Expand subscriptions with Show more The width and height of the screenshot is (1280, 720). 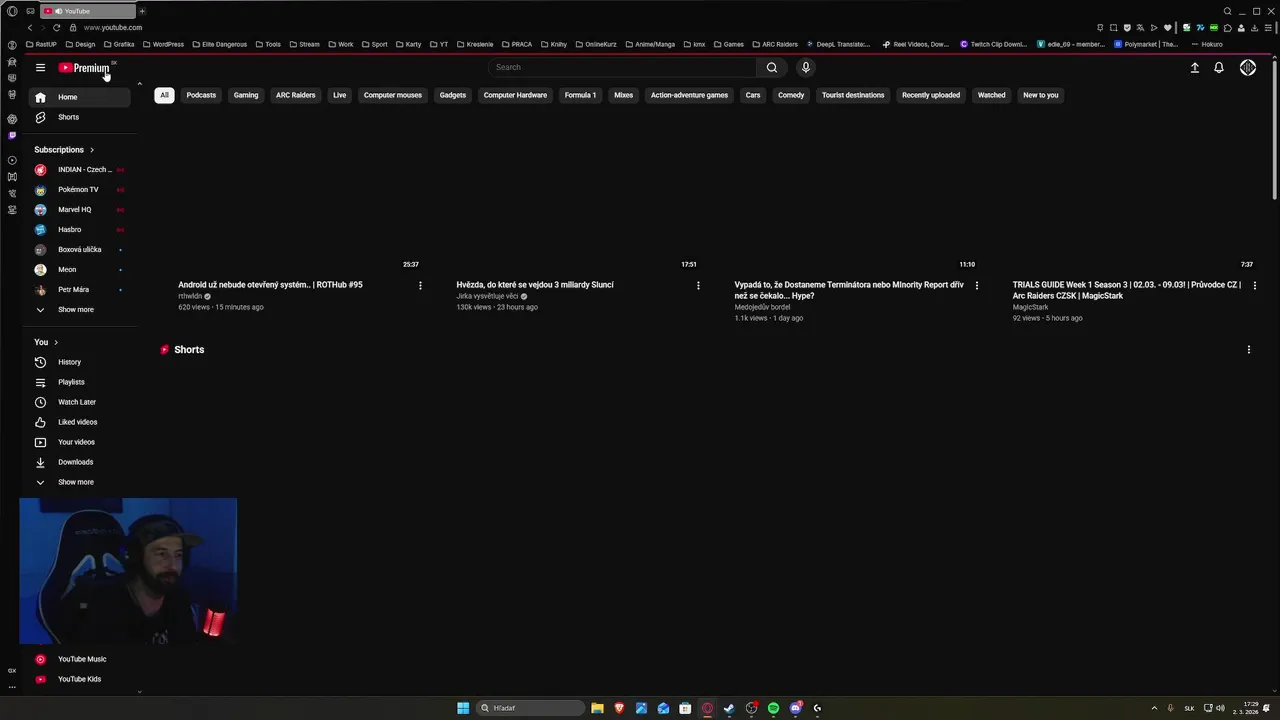point(80,310)
